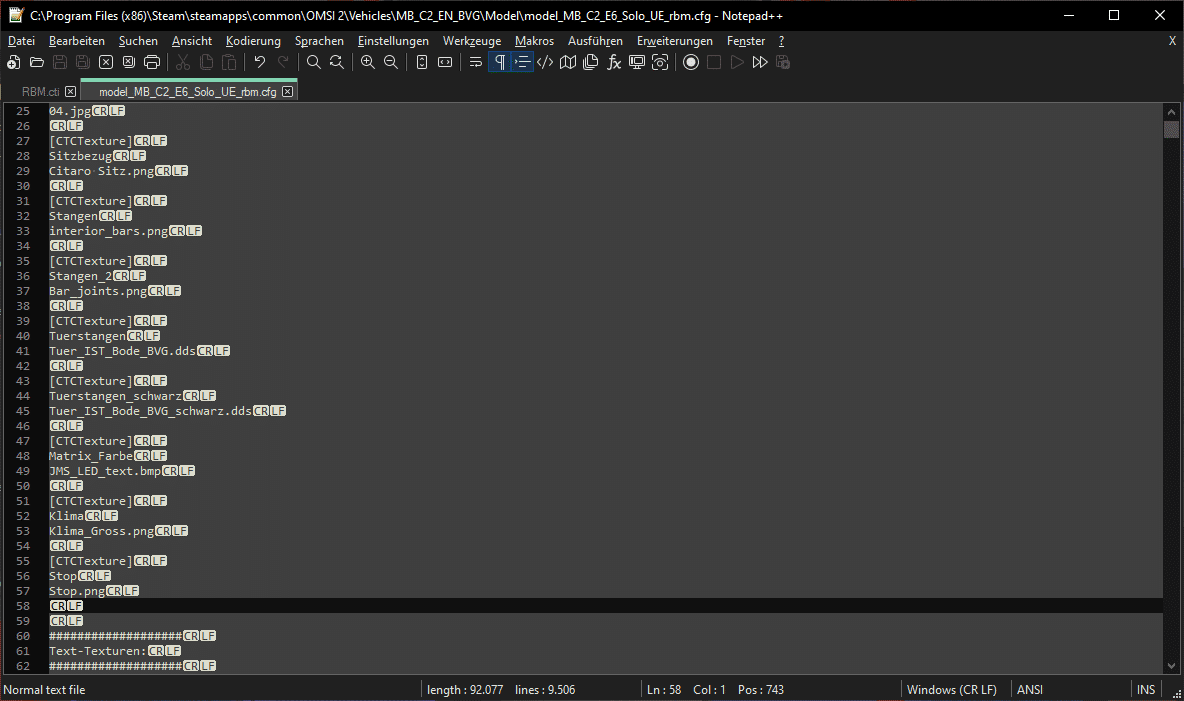This screenshot has height=701, width=1184.
Task: Click the Undo arrow icon
Action: point(260,63)
